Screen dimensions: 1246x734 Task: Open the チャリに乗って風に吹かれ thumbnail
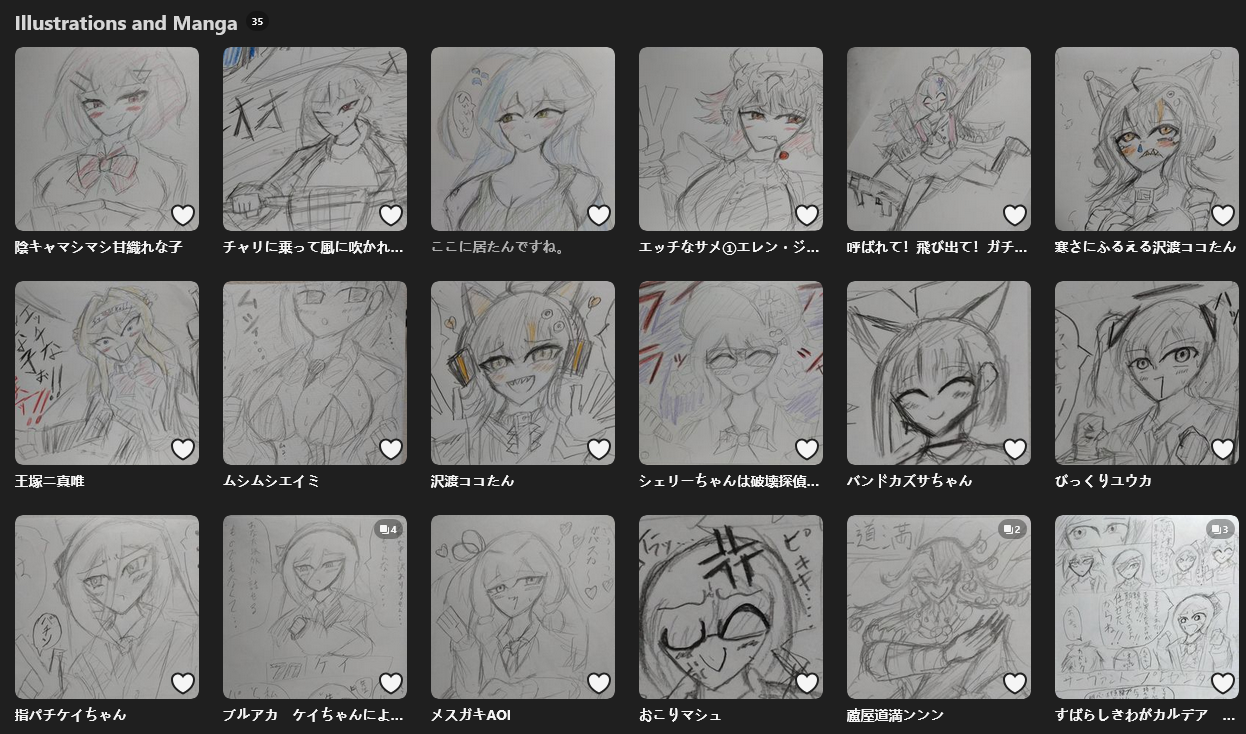[315, 139]
